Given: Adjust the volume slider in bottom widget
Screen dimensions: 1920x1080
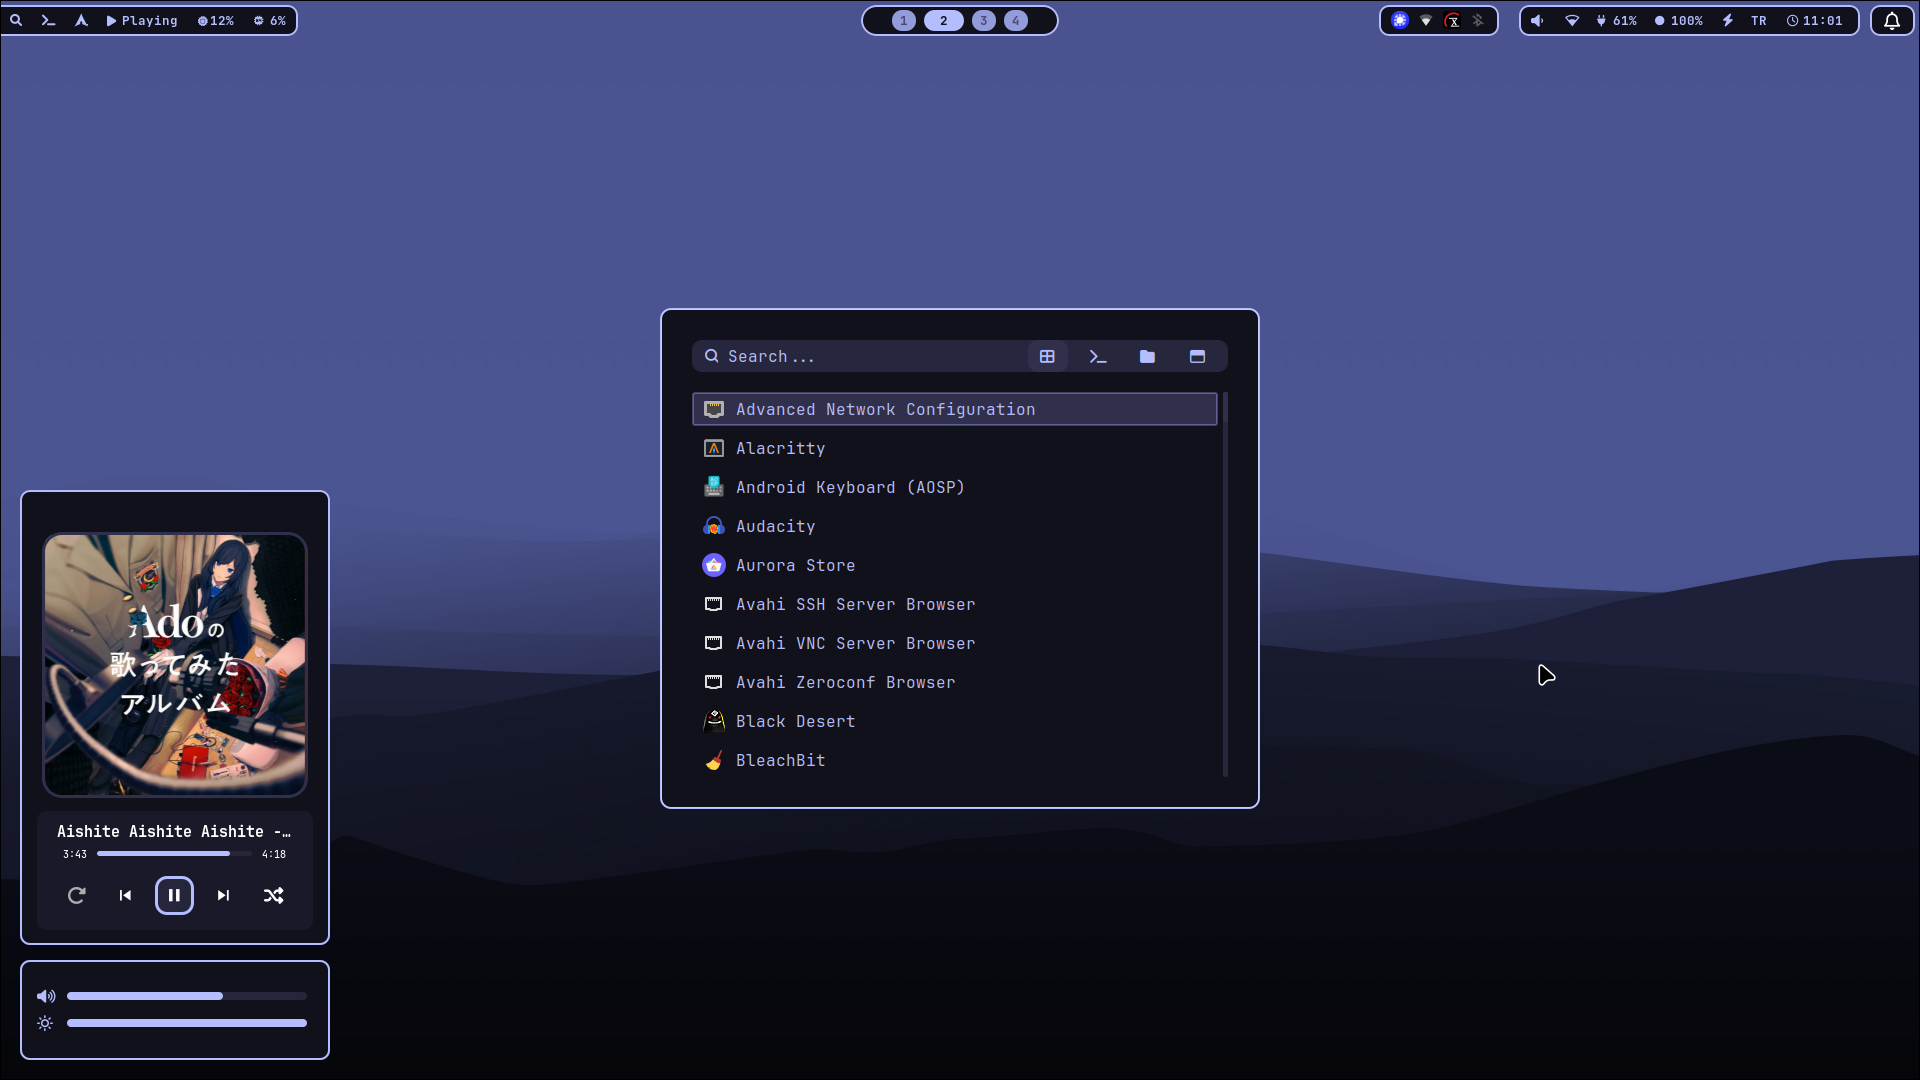Looking at the screenshot, I should (x=187, y=996).
